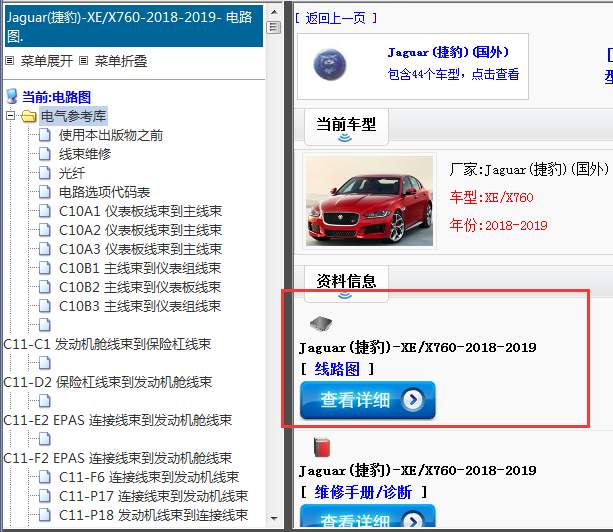Click 查看详细 button under 线路图
613x532 pixels.
click(367, 400)
